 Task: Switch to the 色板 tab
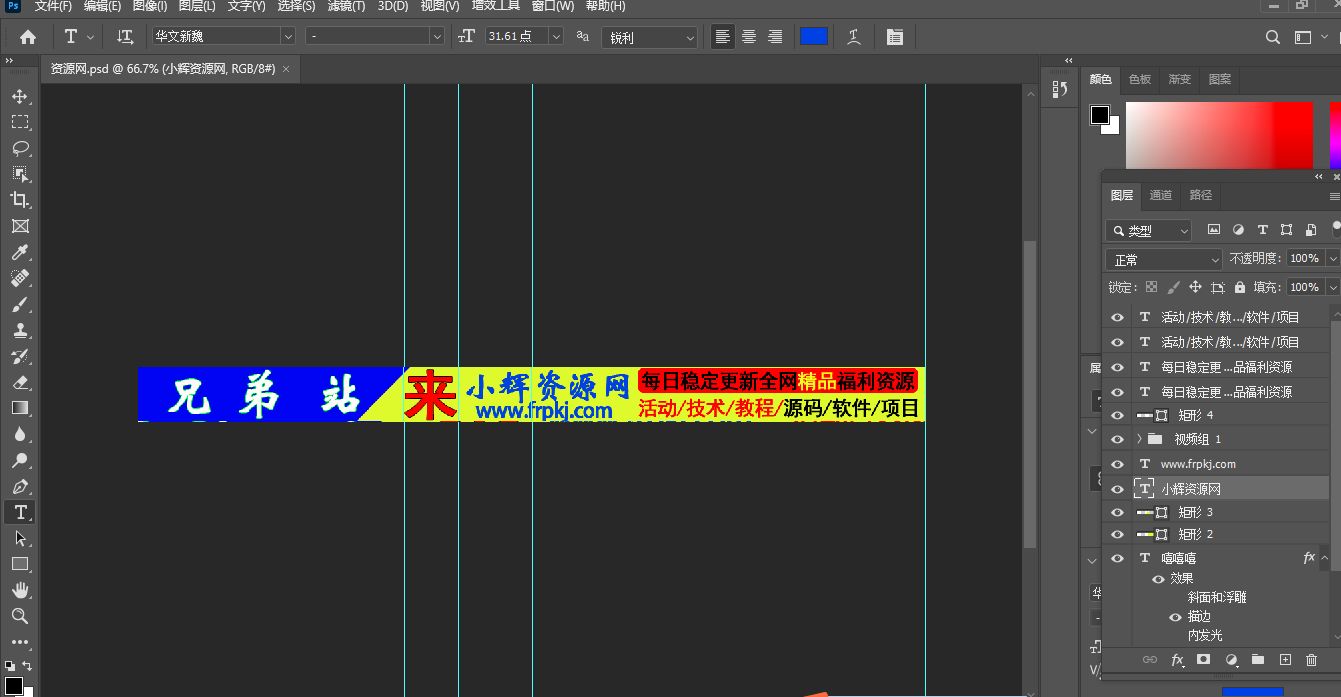(x=1140, y=79)
